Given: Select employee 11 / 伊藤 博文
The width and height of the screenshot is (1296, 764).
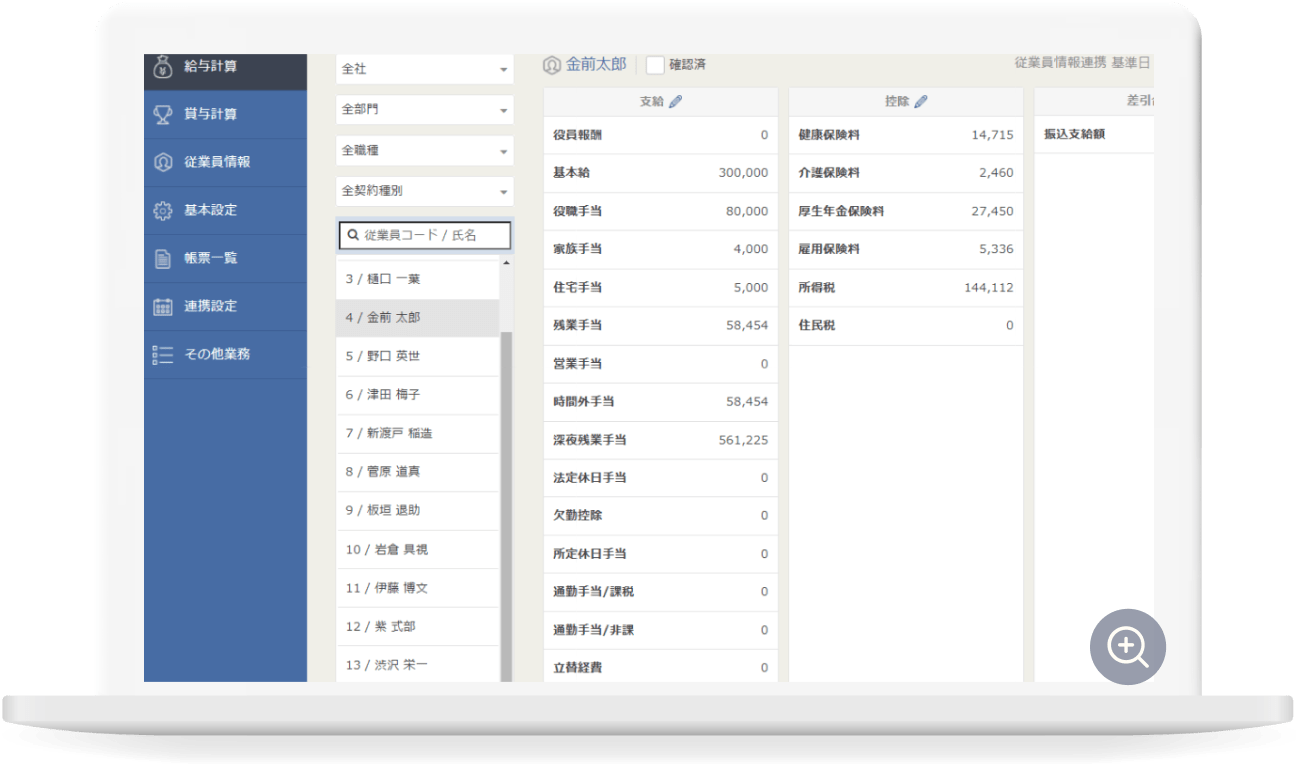Looking at the screenshot, I should click(417, 588).
